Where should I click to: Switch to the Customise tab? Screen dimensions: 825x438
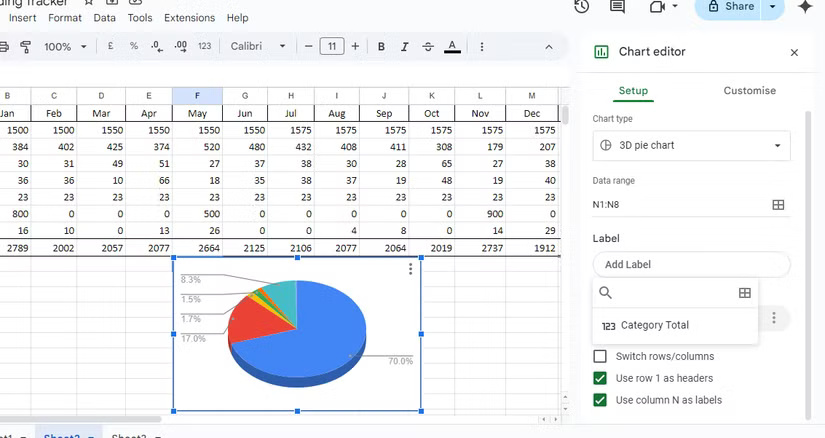point(749,91)
